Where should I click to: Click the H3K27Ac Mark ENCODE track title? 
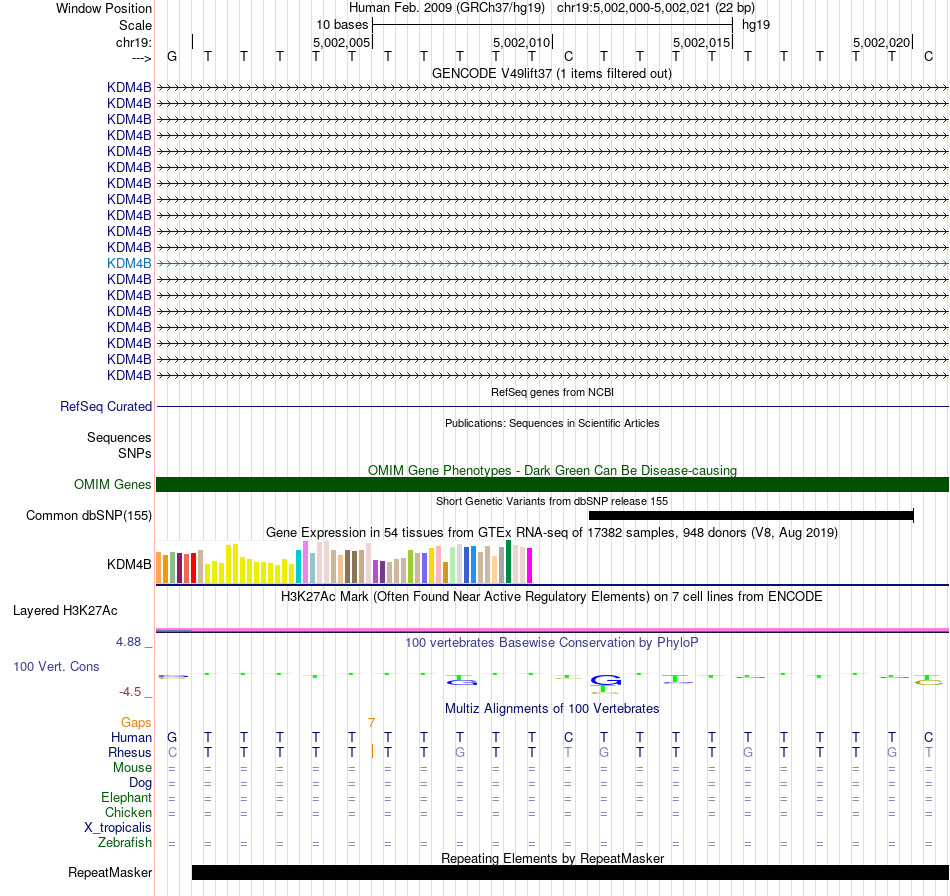(551, 597)
